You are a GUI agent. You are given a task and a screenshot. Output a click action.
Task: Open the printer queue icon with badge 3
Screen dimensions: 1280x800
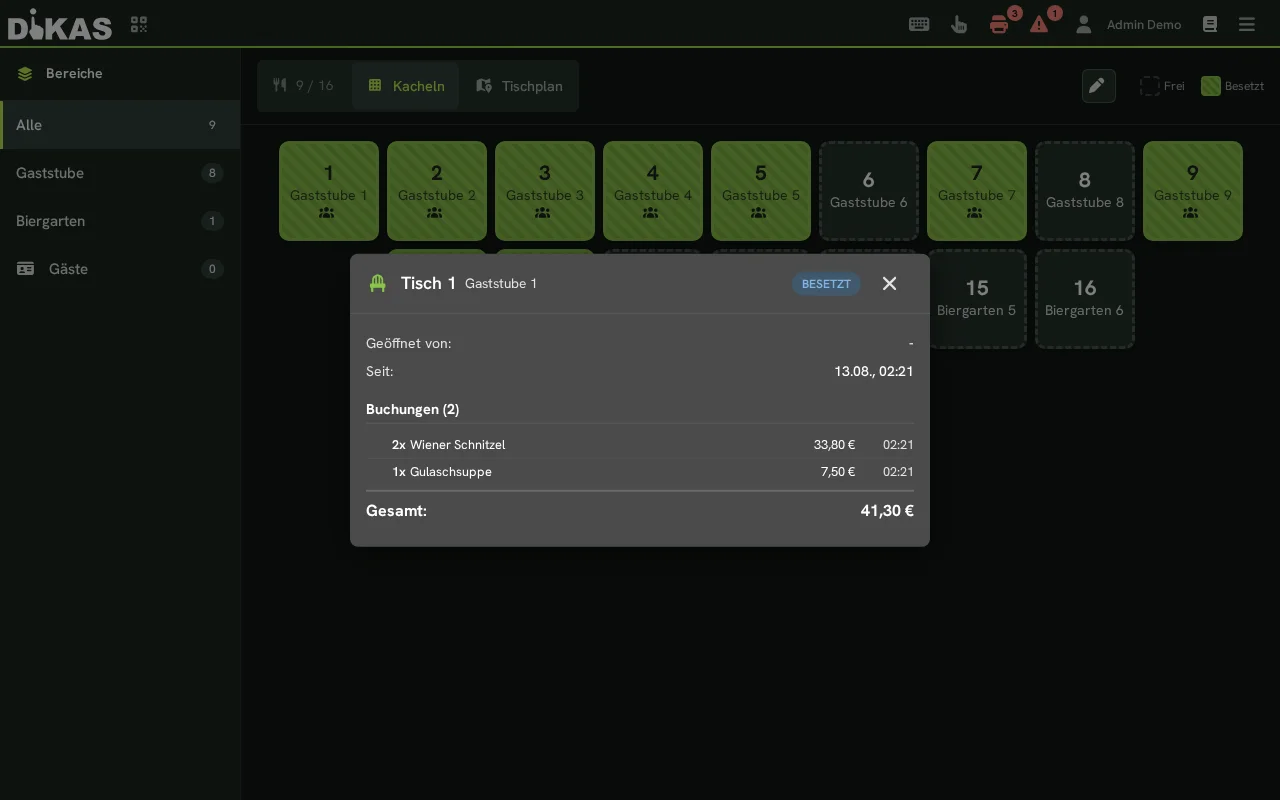point(999,24)
